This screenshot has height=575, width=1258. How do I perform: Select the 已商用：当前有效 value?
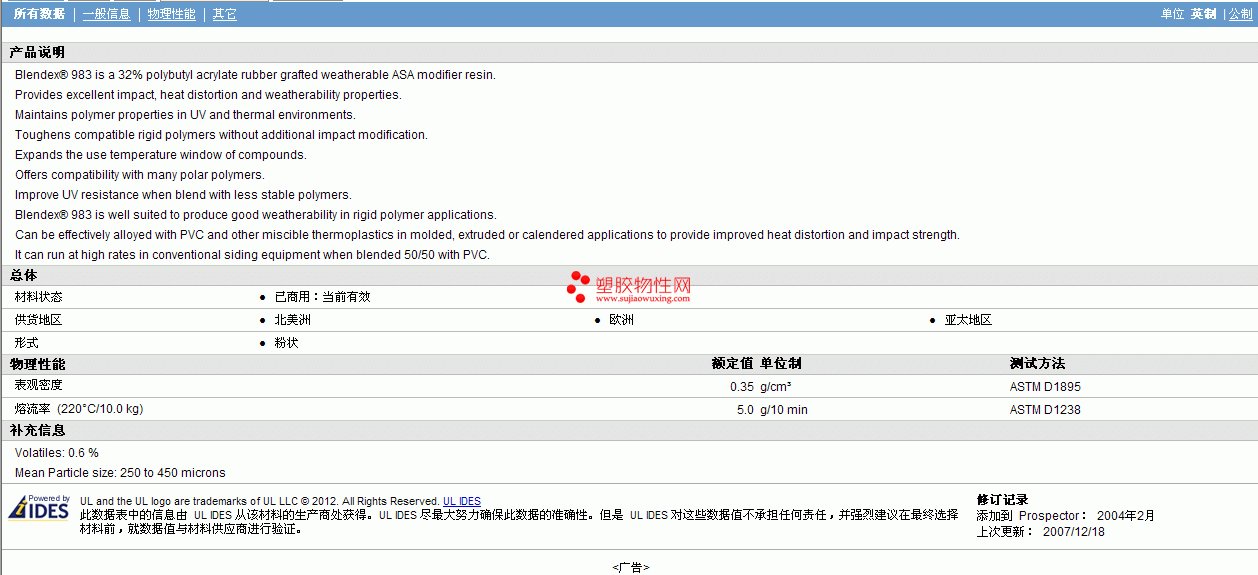322,297
